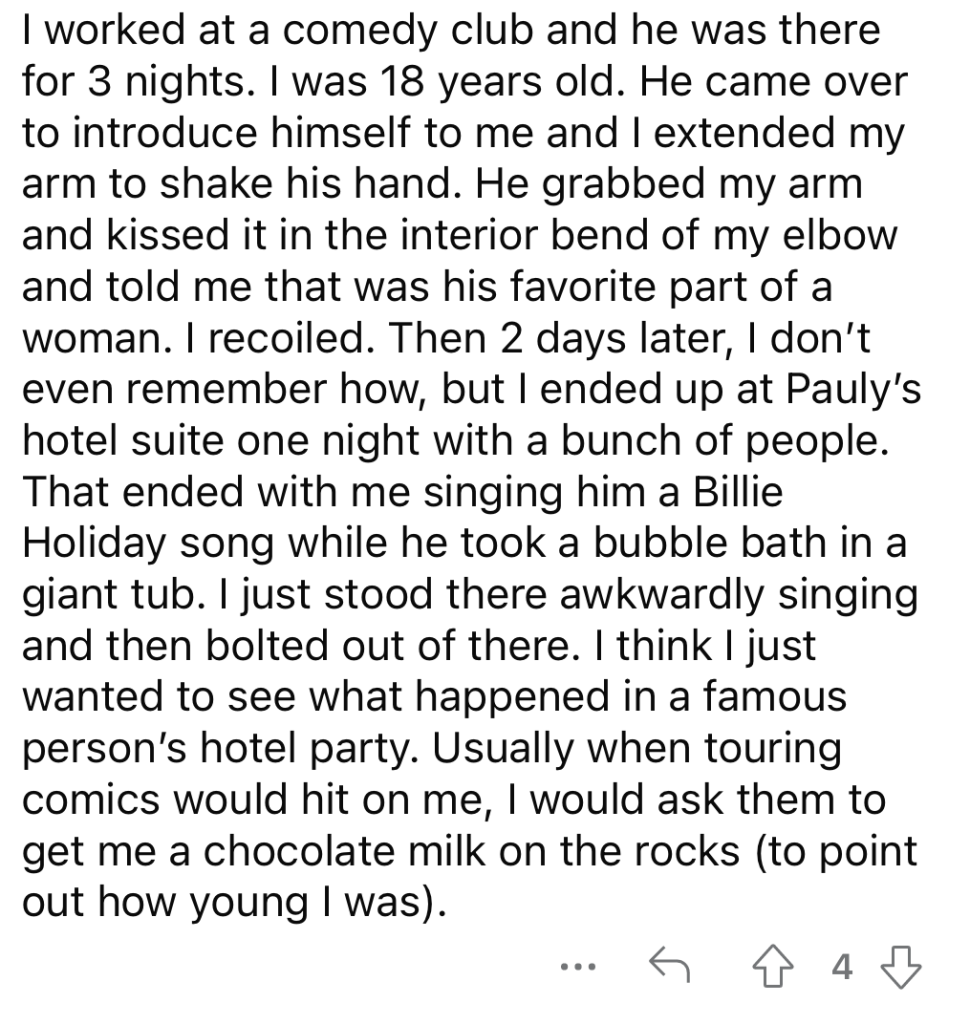
Task: Click the vote count number 4
Action: (842, 967)
